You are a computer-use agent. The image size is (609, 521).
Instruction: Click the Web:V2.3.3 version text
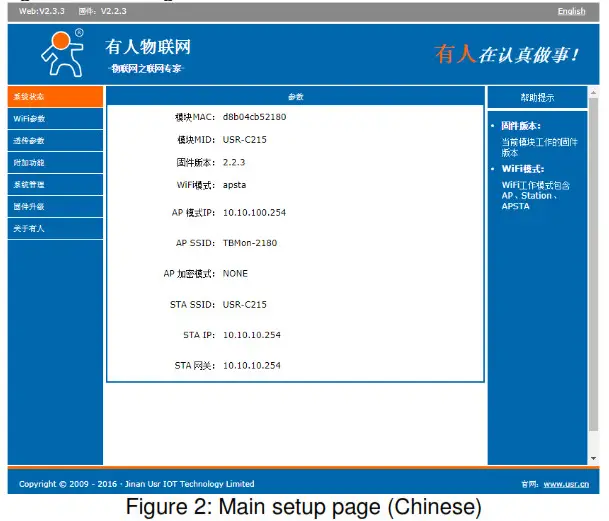(42, 11)
